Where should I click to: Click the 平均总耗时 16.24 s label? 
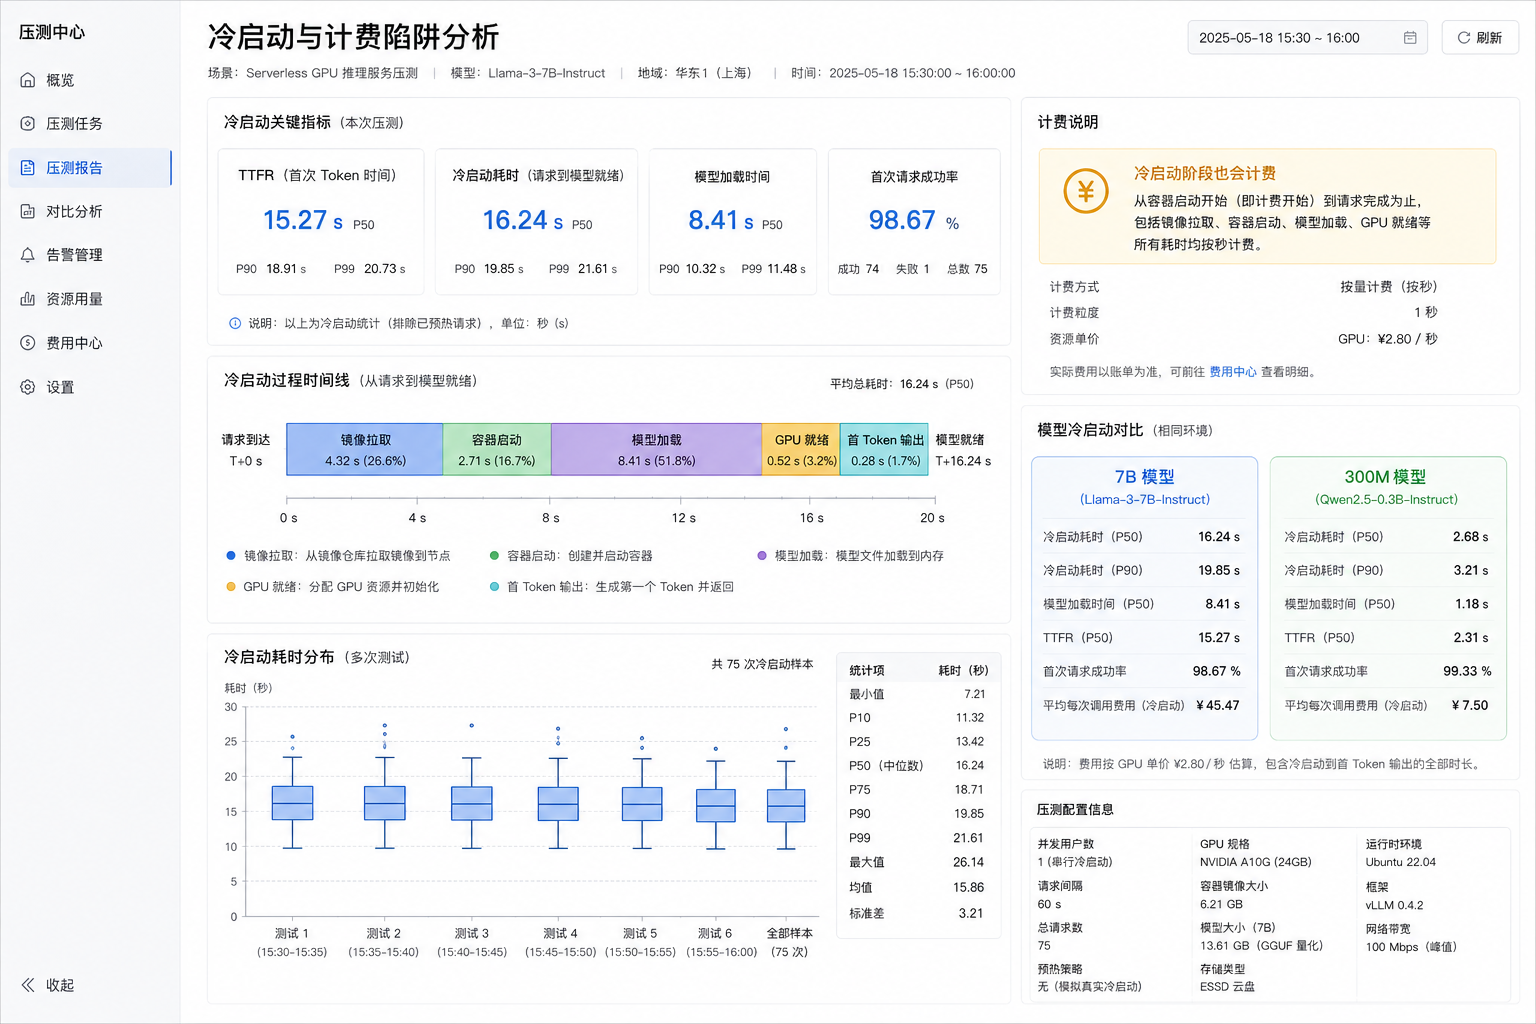point(901,384)
